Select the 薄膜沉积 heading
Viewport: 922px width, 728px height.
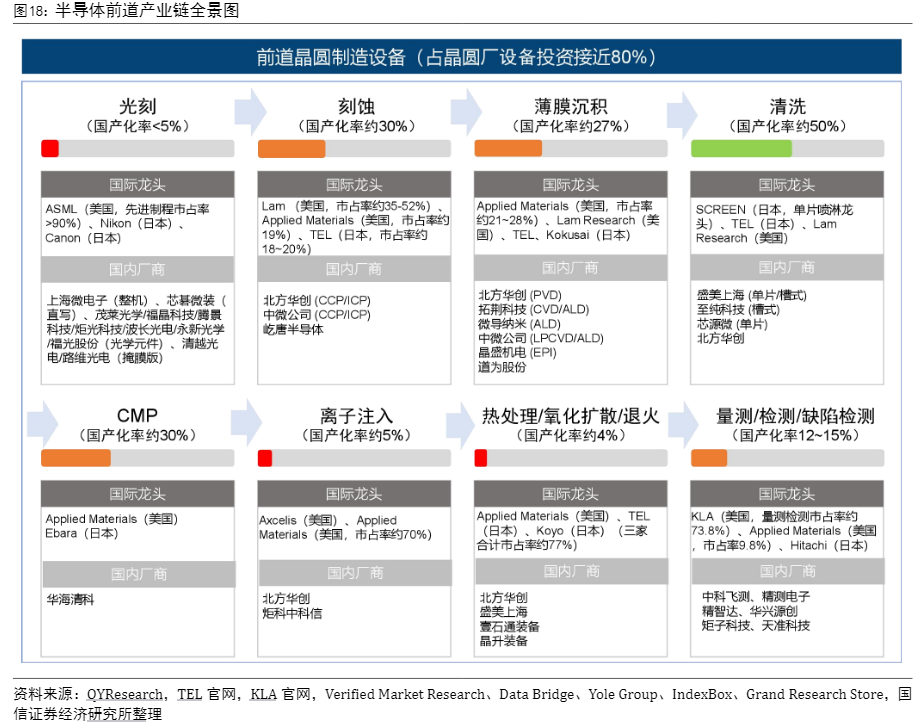point(570,106)
